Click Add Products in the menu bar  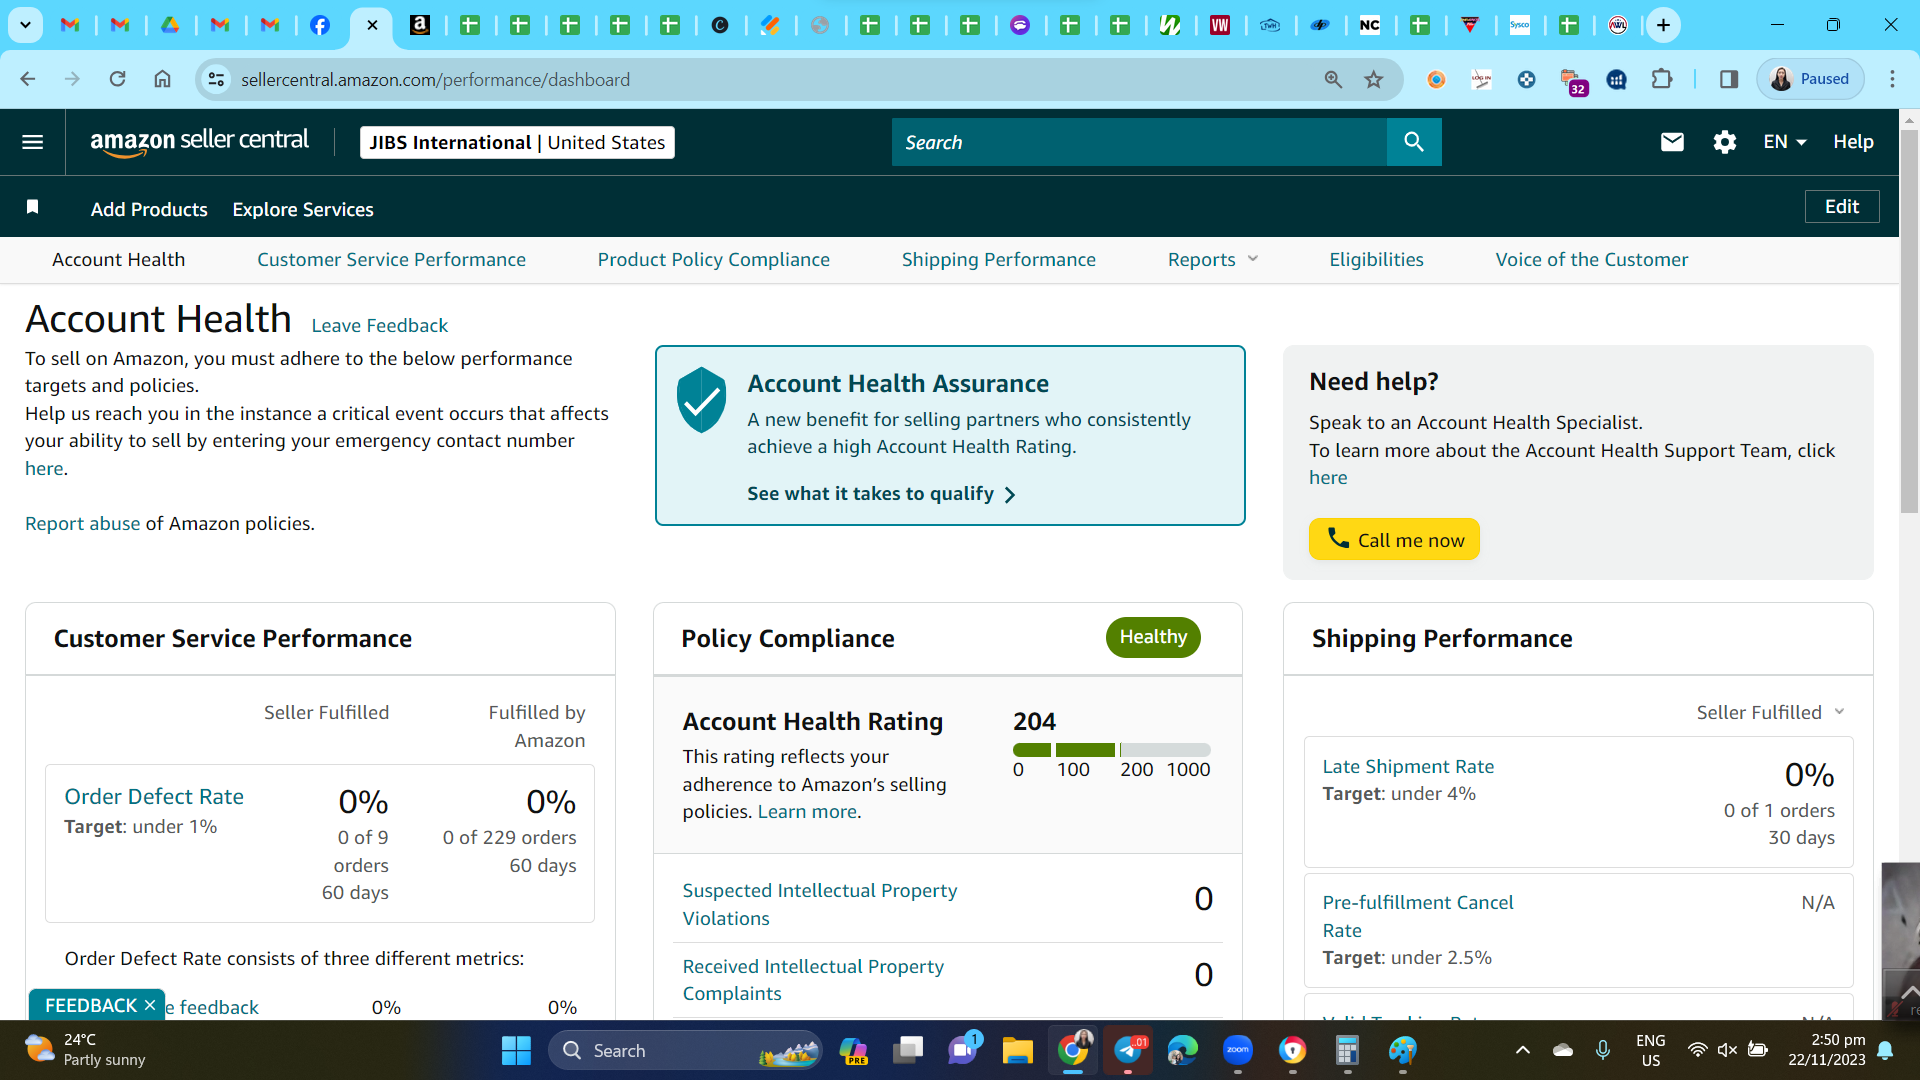click(x=149, y=209)
